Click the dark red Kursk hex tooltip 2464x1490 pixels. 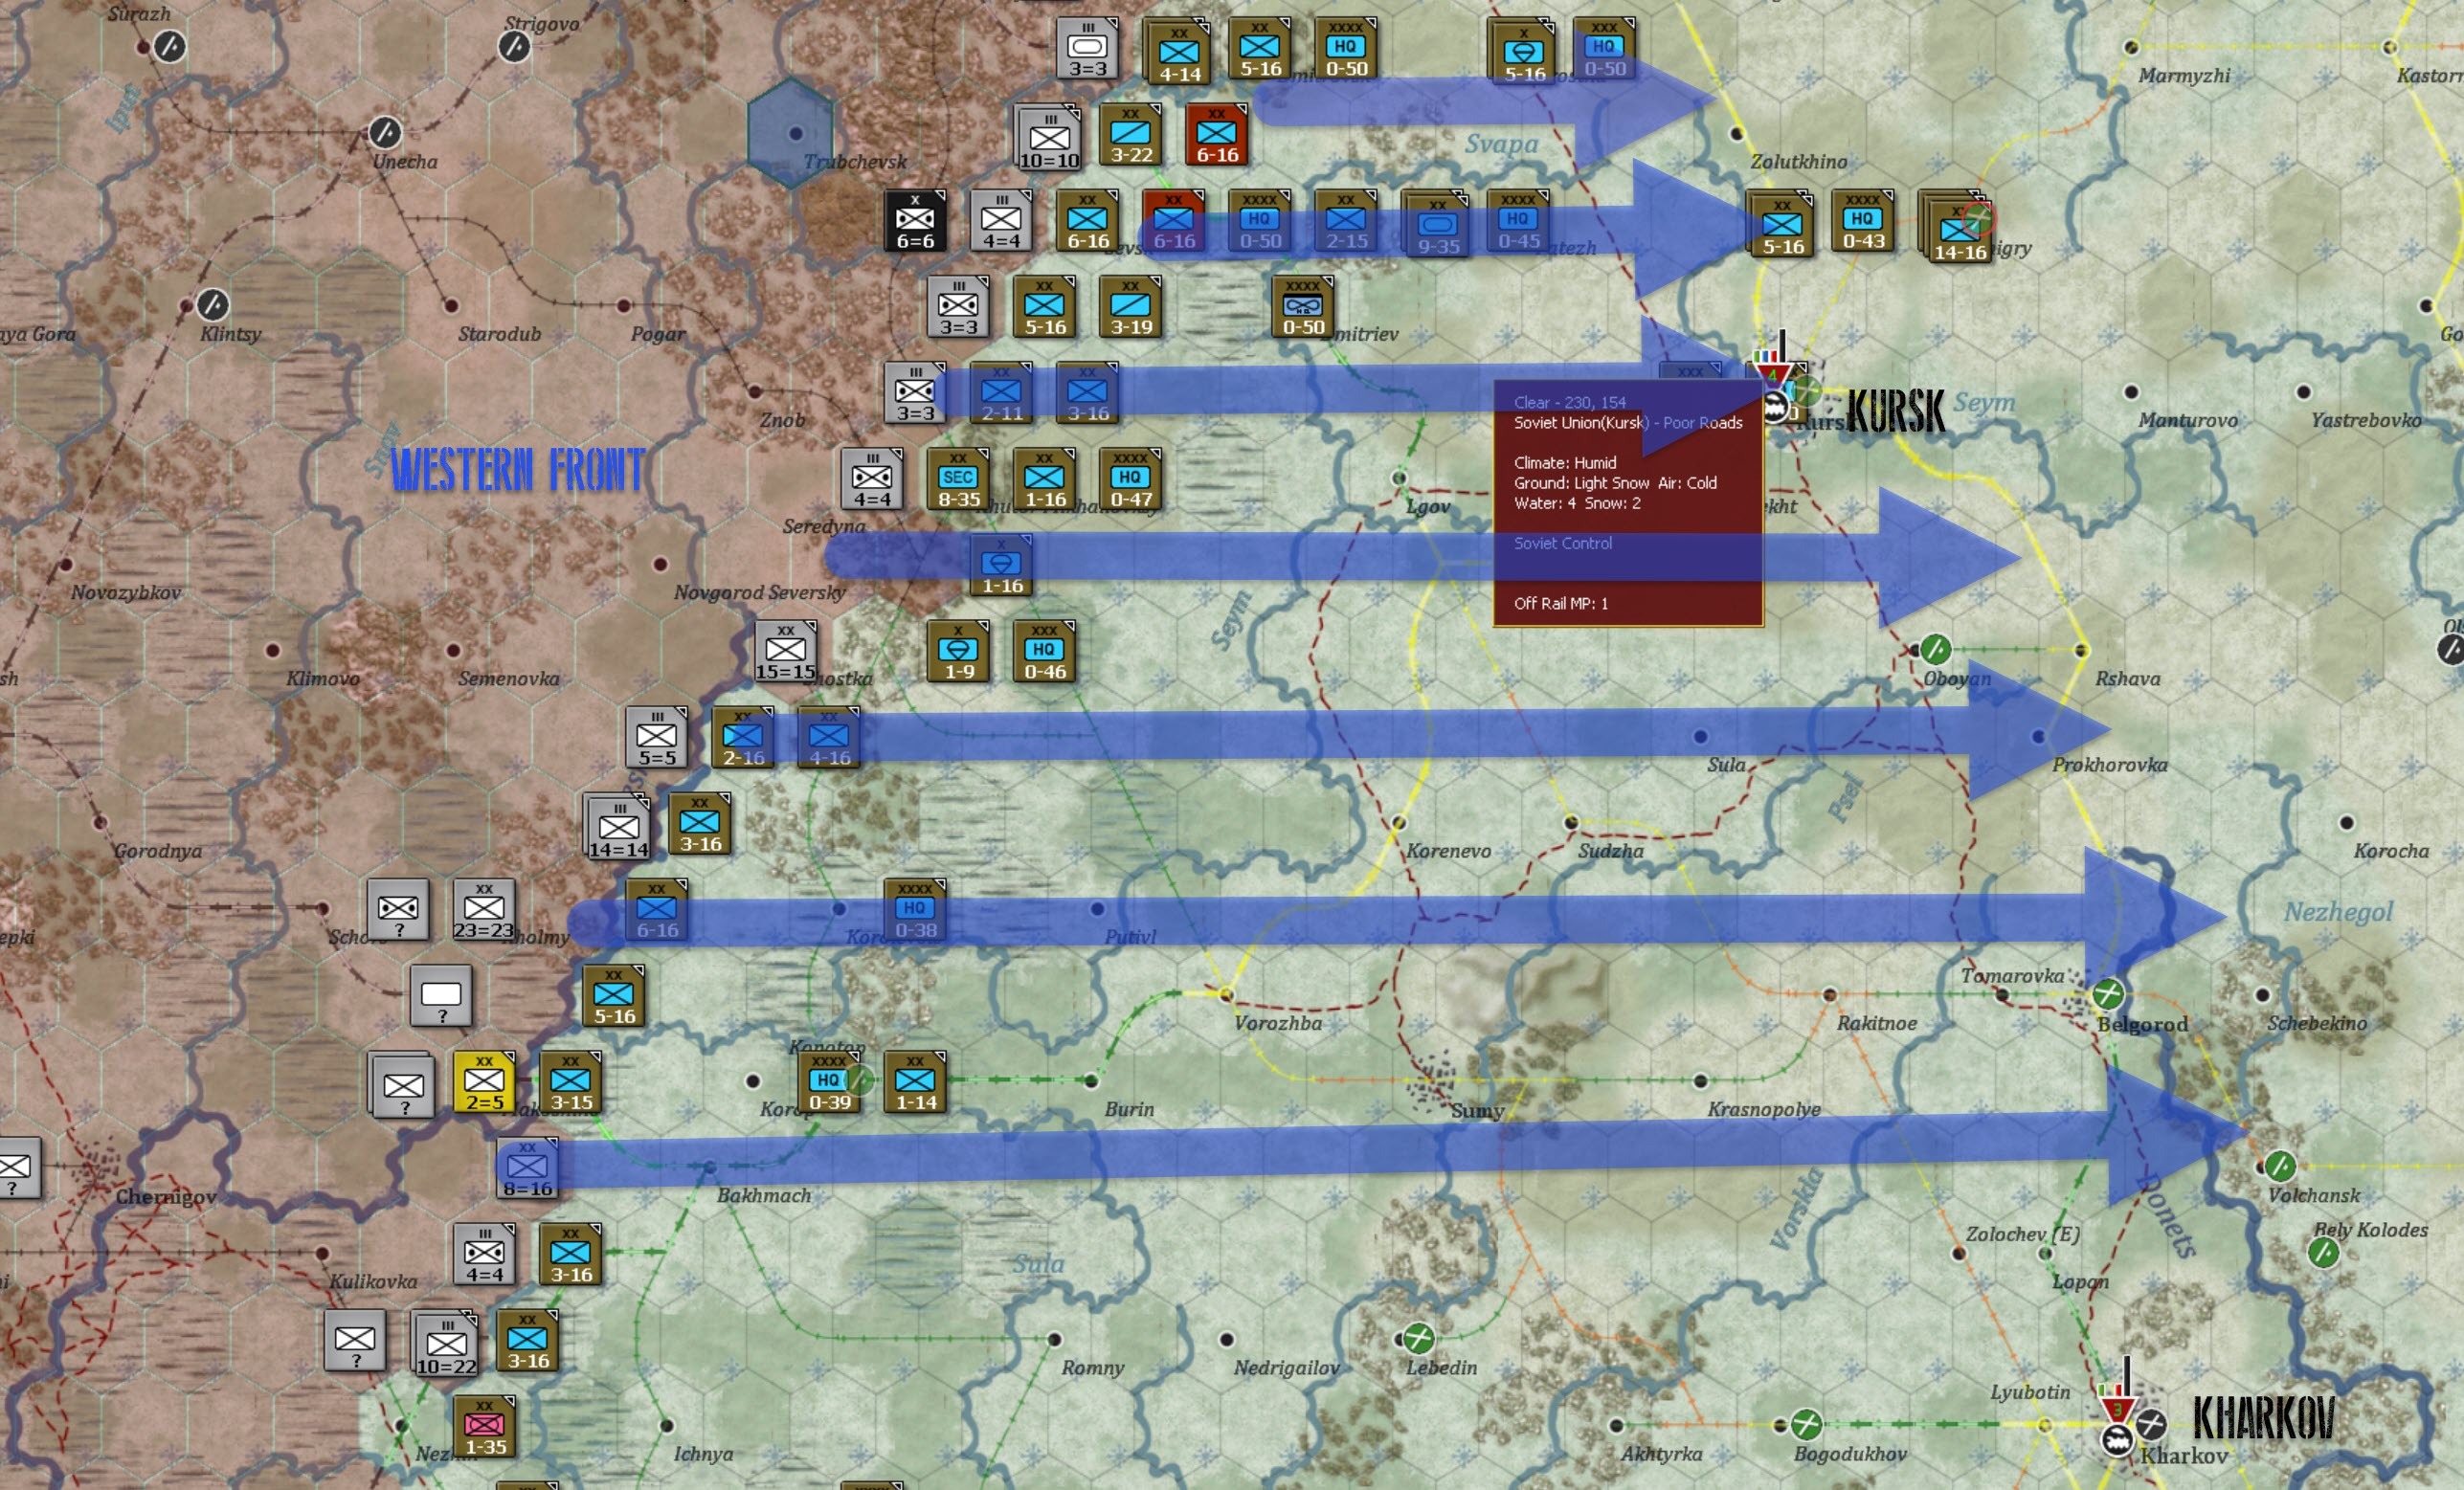click(1627, 503)
